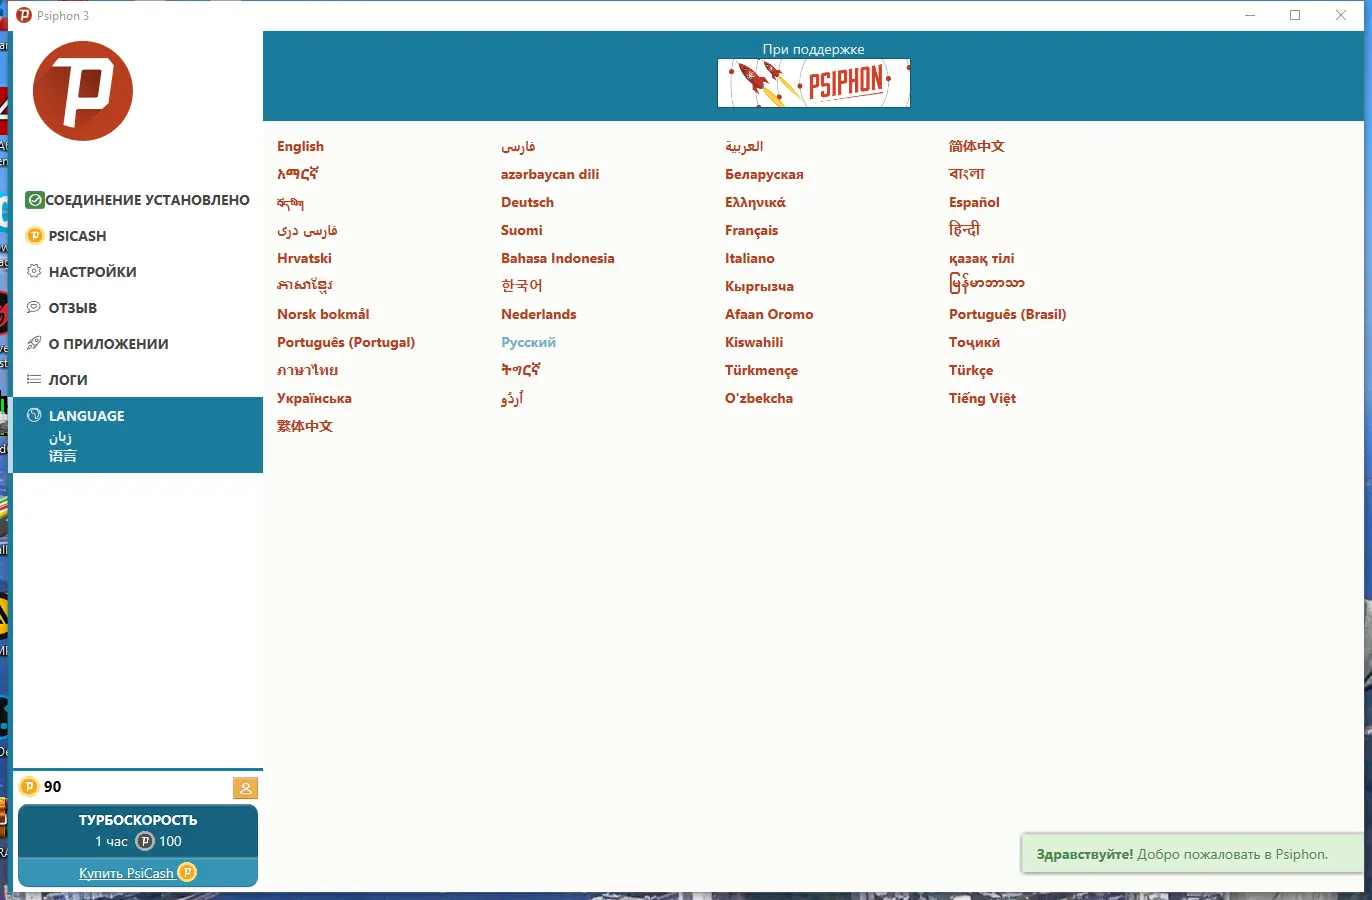Open НАСТРОЙКИ via the gear icon

(x=32, y=271)
